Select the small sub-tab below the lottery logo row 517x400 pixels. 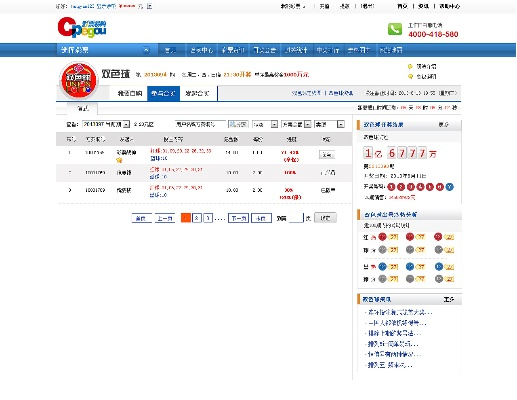(83, 108)
